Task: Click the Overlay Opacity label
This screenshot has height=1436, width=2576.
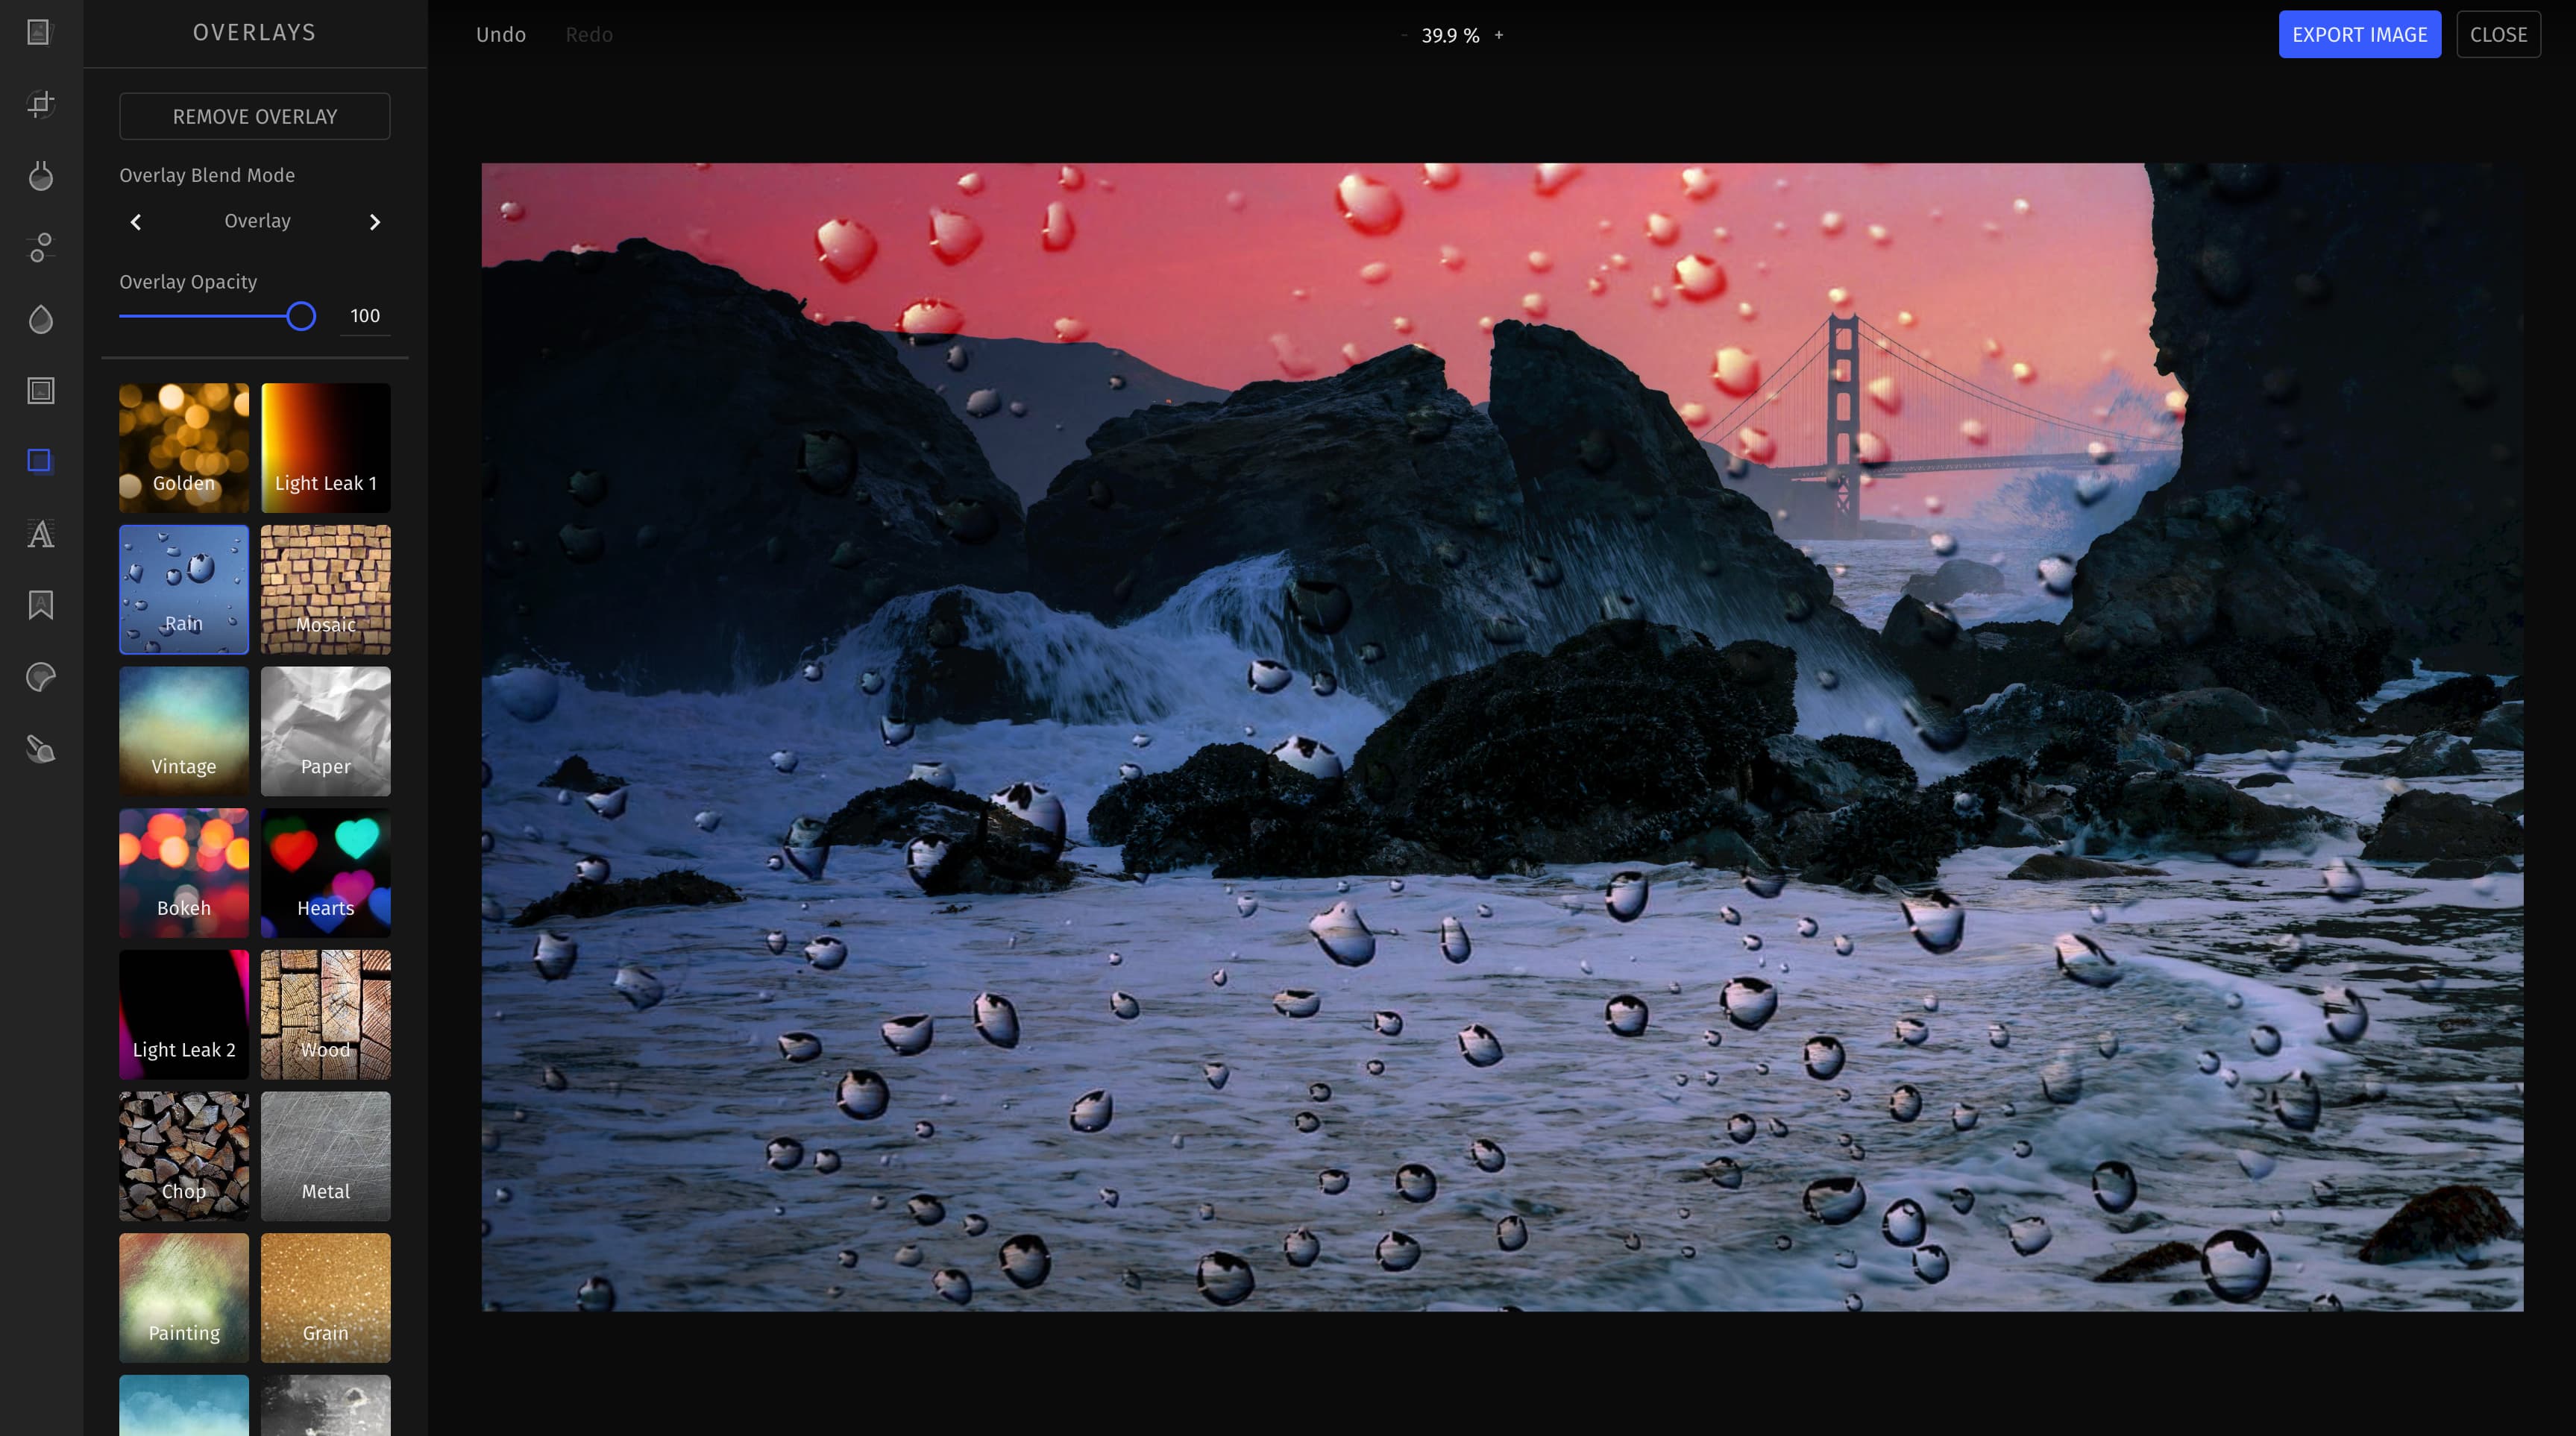Action: [x=188, y=282]
